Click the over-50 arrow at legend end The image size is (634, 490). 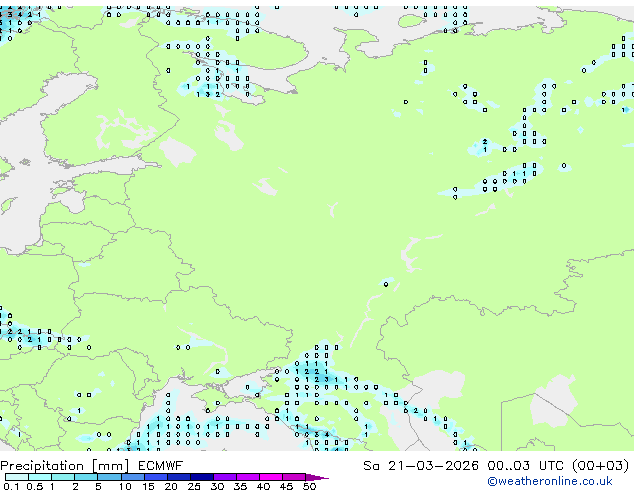pyautogui.click(x=317, y=477)
